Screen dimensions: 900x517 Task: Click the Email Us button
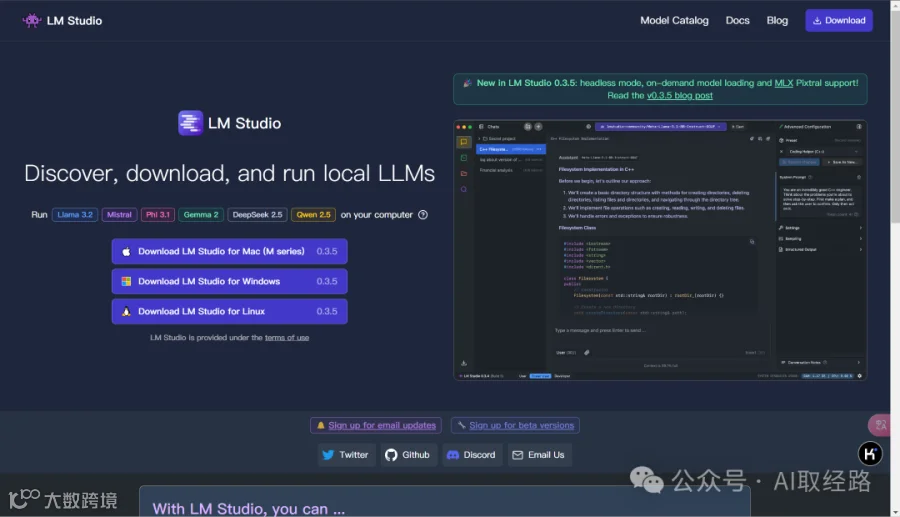coord(539,455)
